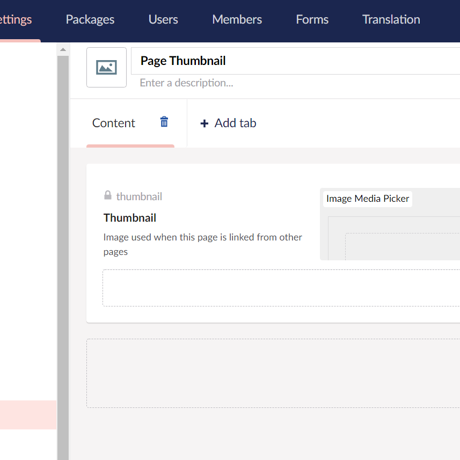
Task: Click the plus icon before Add tab
Action: coord(204,124)
